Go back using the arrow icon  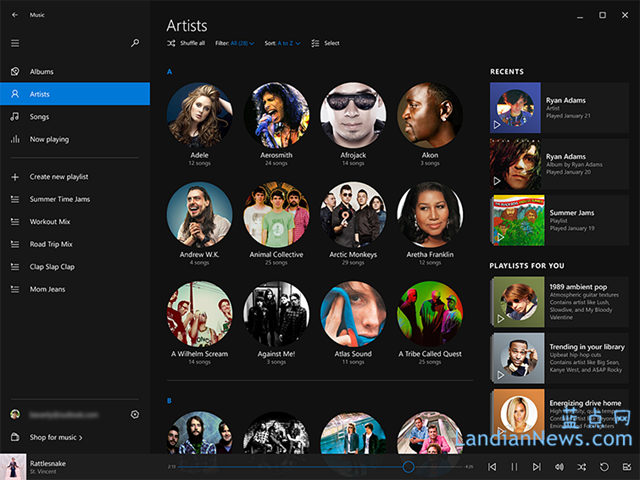pyautogui.click(x=15, y=15)
